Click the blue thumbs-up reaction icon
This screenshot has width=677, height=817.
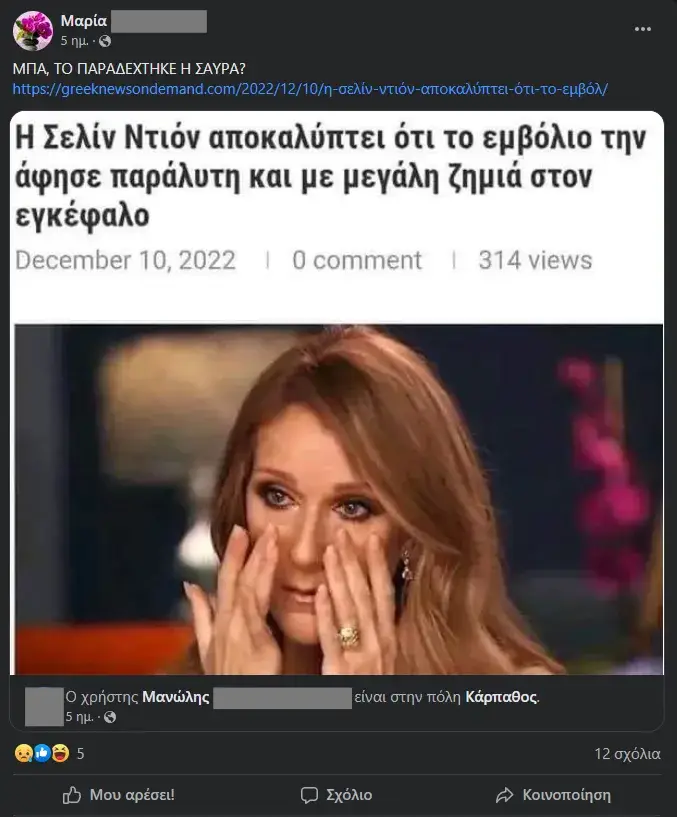42,753
